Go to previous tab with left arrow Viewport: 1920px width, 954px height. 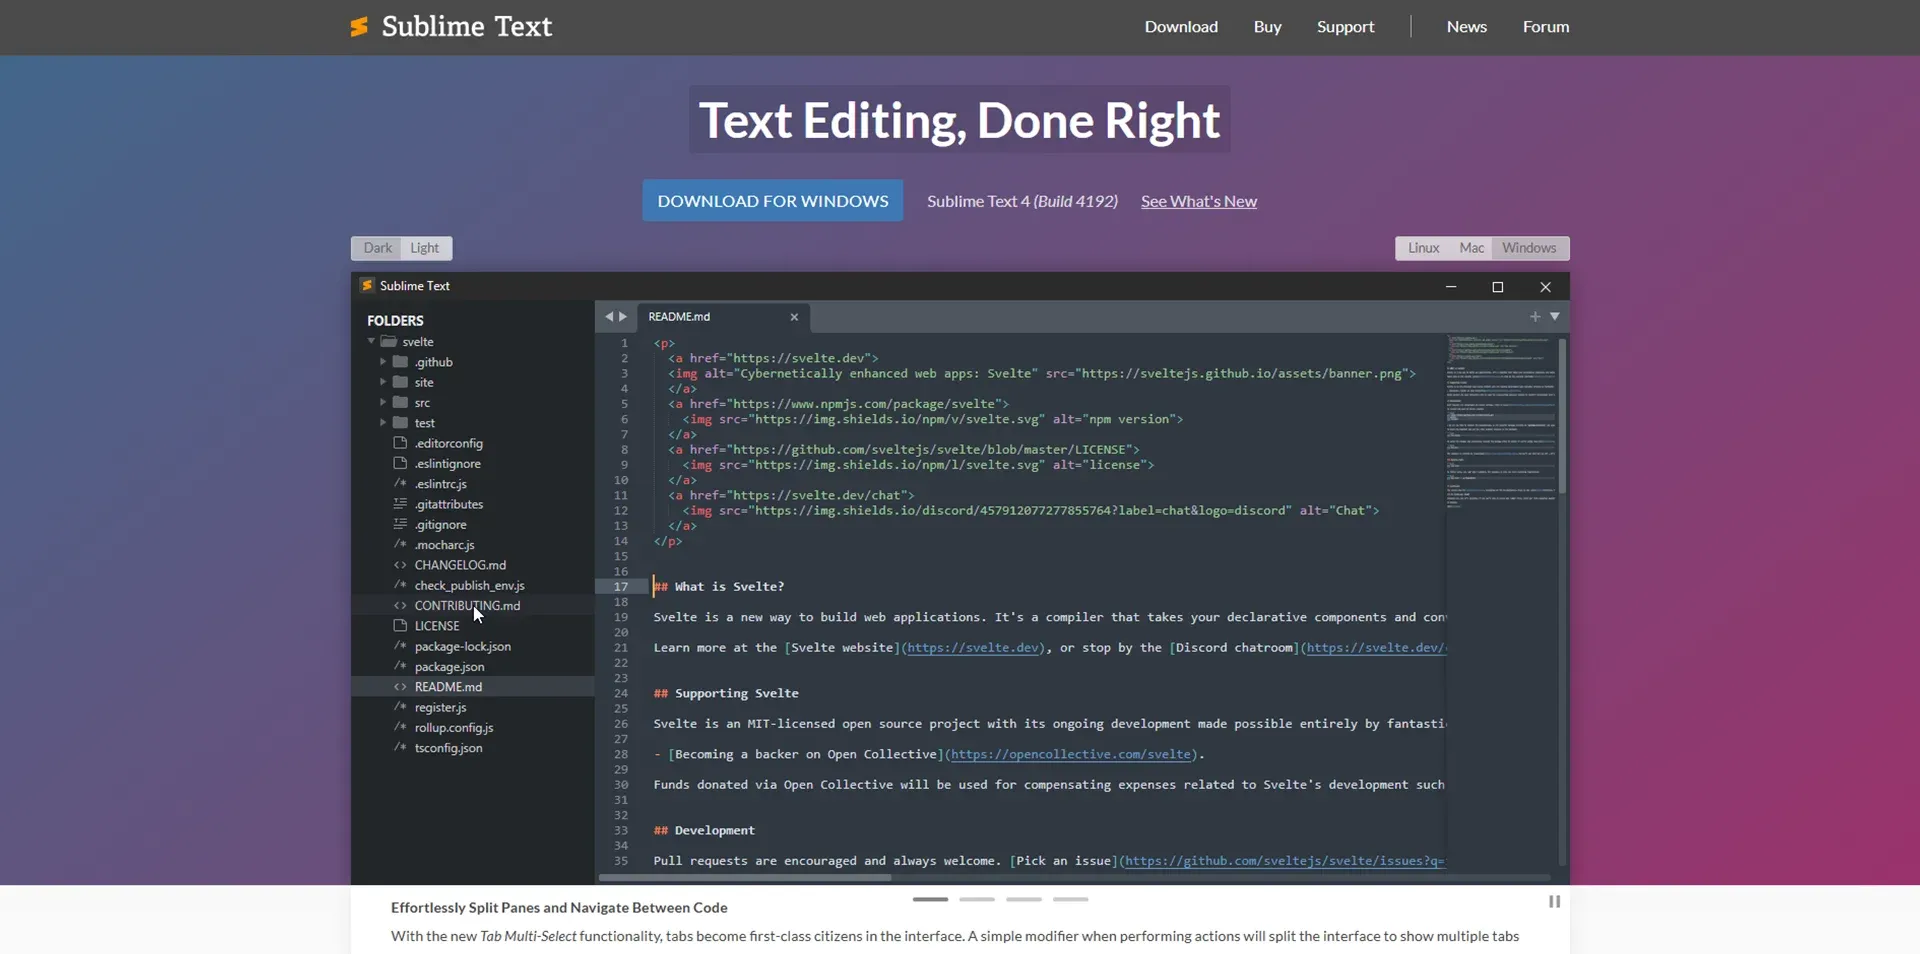[x=608, y=317]
